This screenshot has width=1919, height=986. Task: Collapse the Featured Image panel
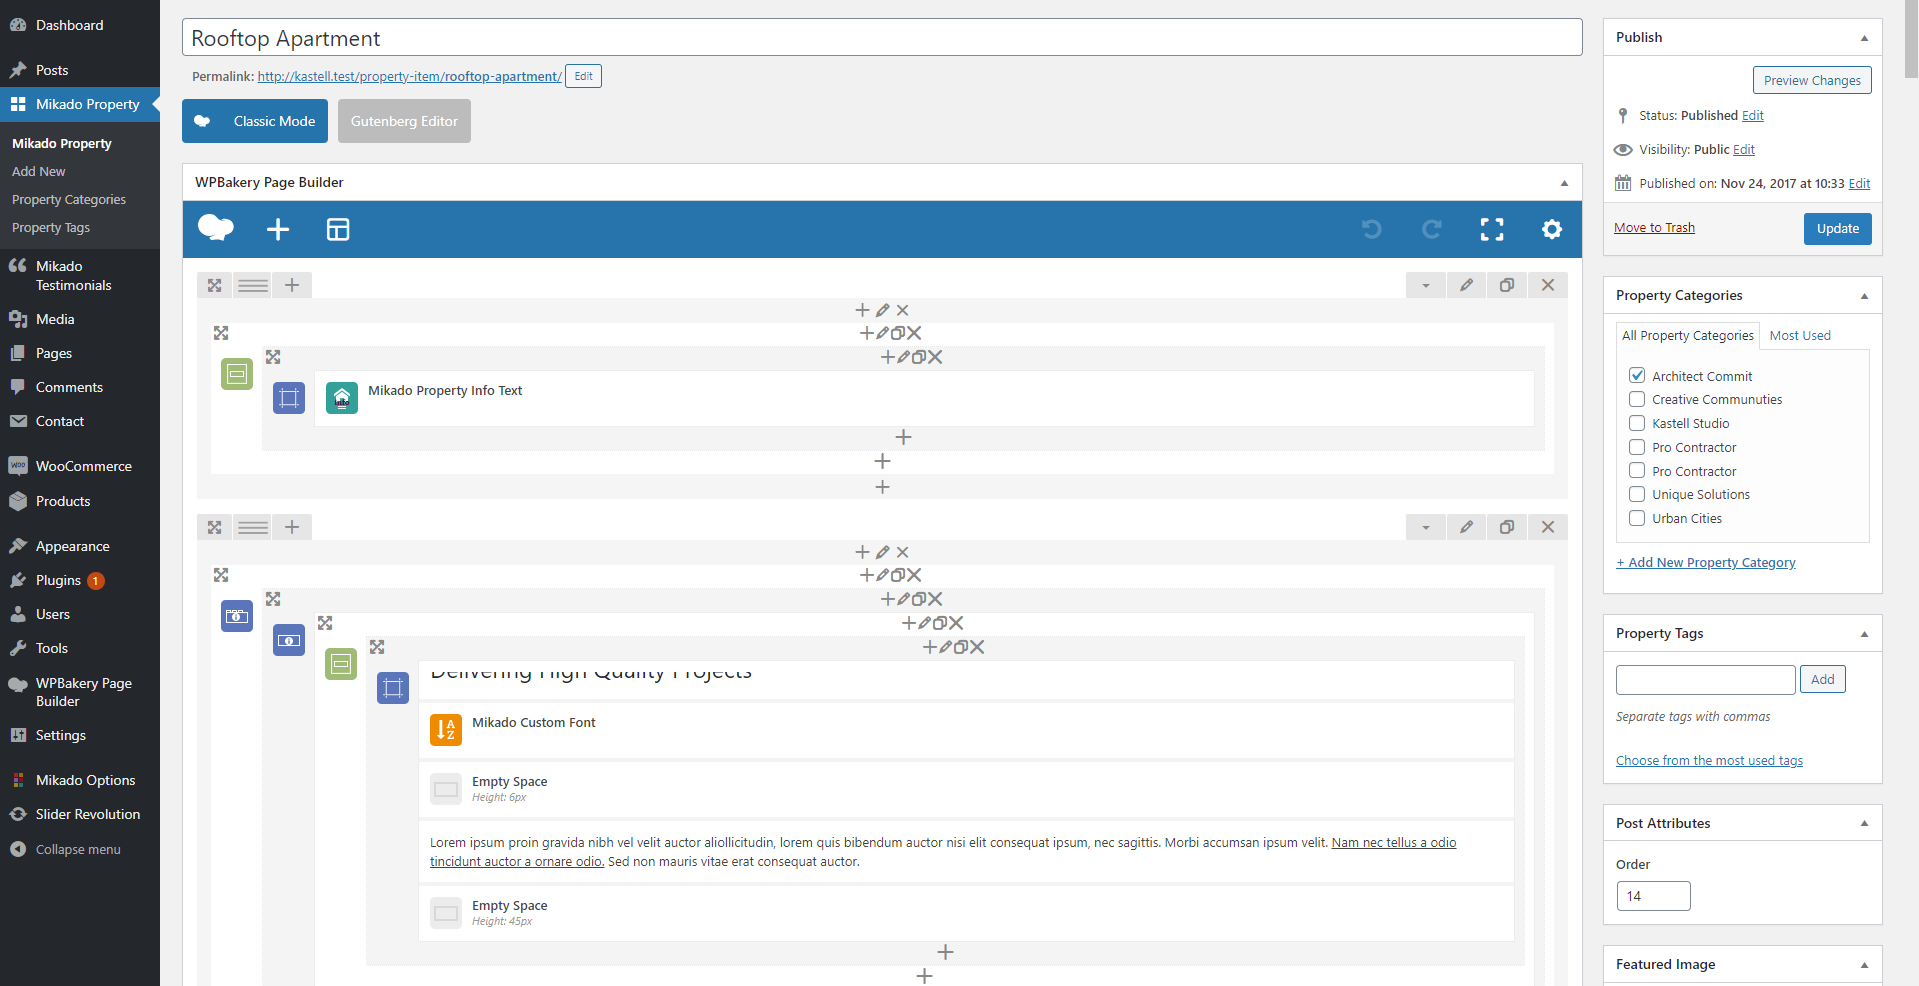1864,965
